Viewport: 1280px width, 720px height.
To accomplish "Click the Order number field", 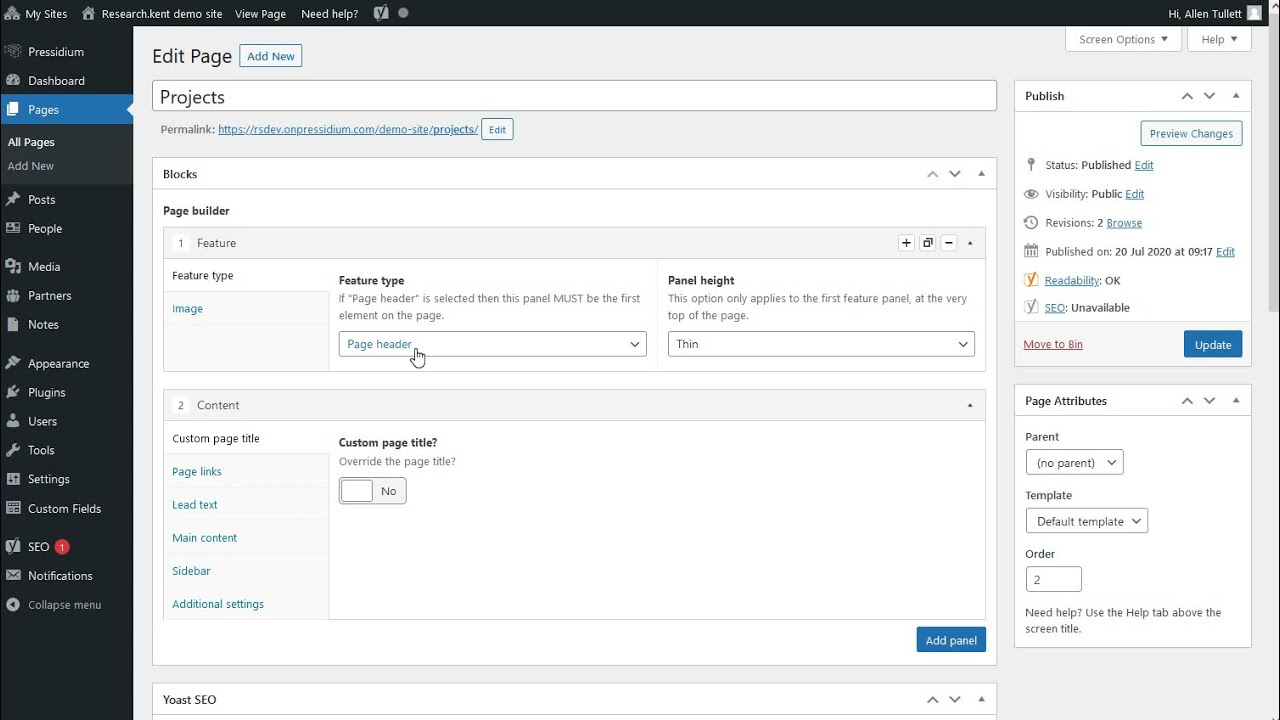I will [1053, 579].
